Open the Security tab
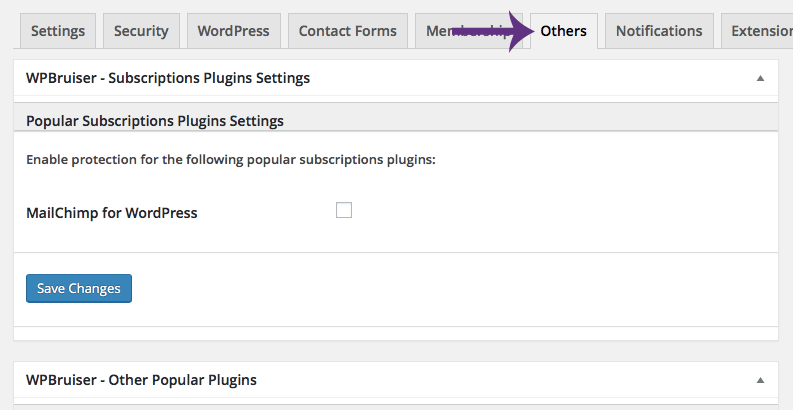The width and height of the screenshot is (793, 410). tap(141, 31)
